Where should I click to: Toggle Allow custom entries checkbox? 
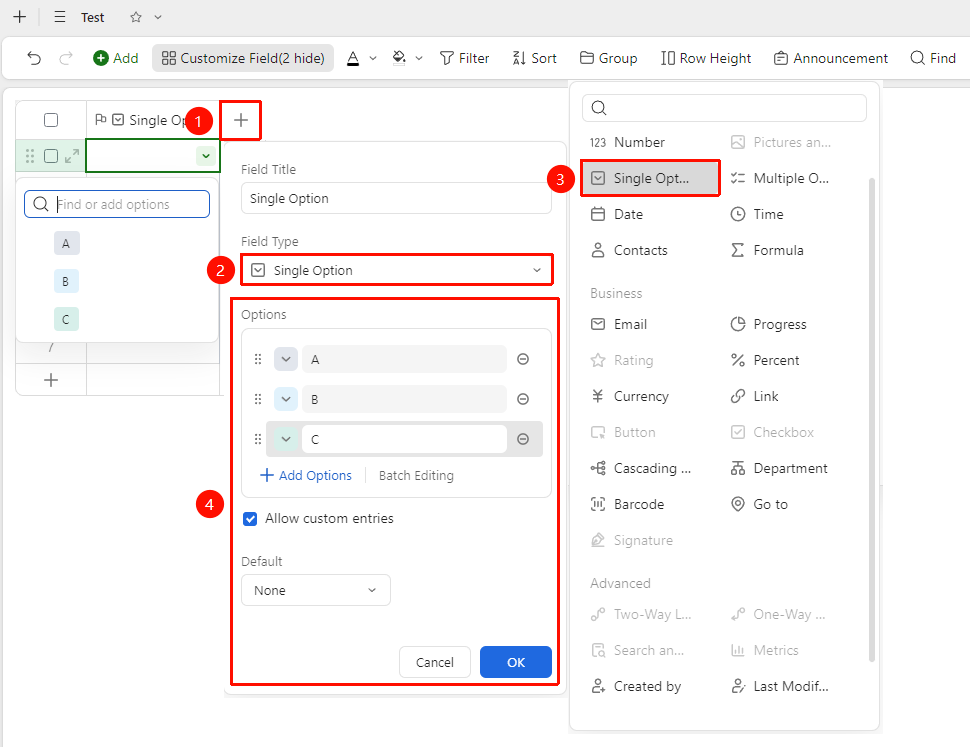tap(250, 519)
